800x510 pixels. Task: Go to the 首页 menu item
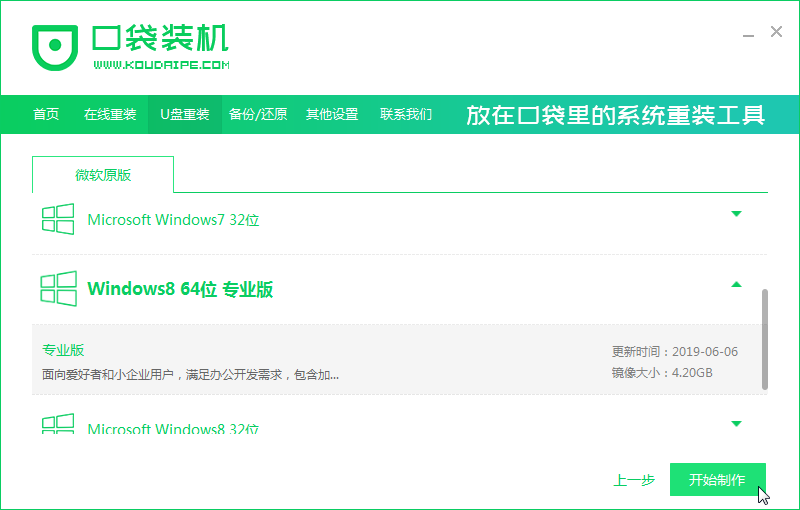click(x=46, y=114)
